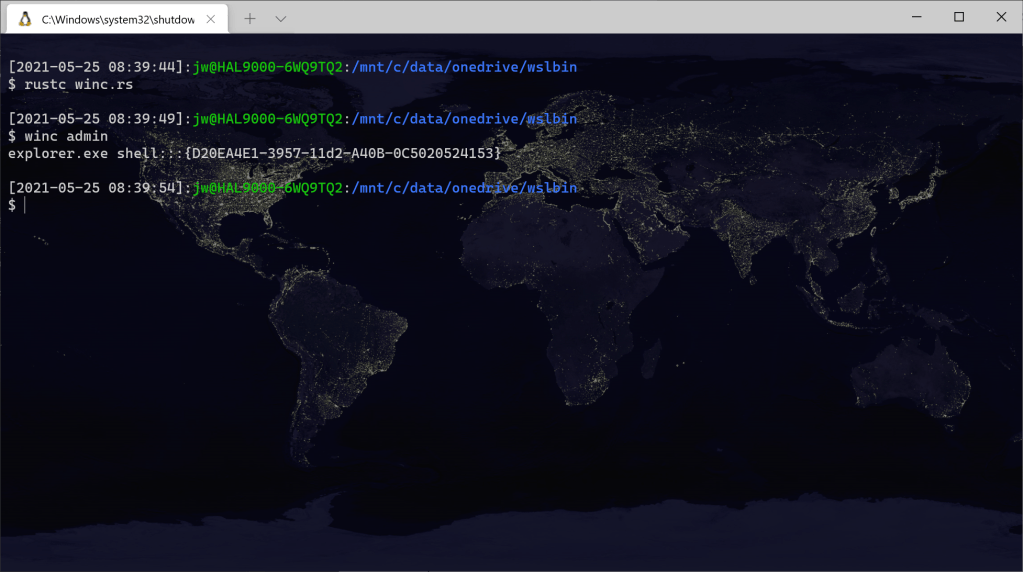Click the Linux penguin tab icon

[x=25, y=18]
